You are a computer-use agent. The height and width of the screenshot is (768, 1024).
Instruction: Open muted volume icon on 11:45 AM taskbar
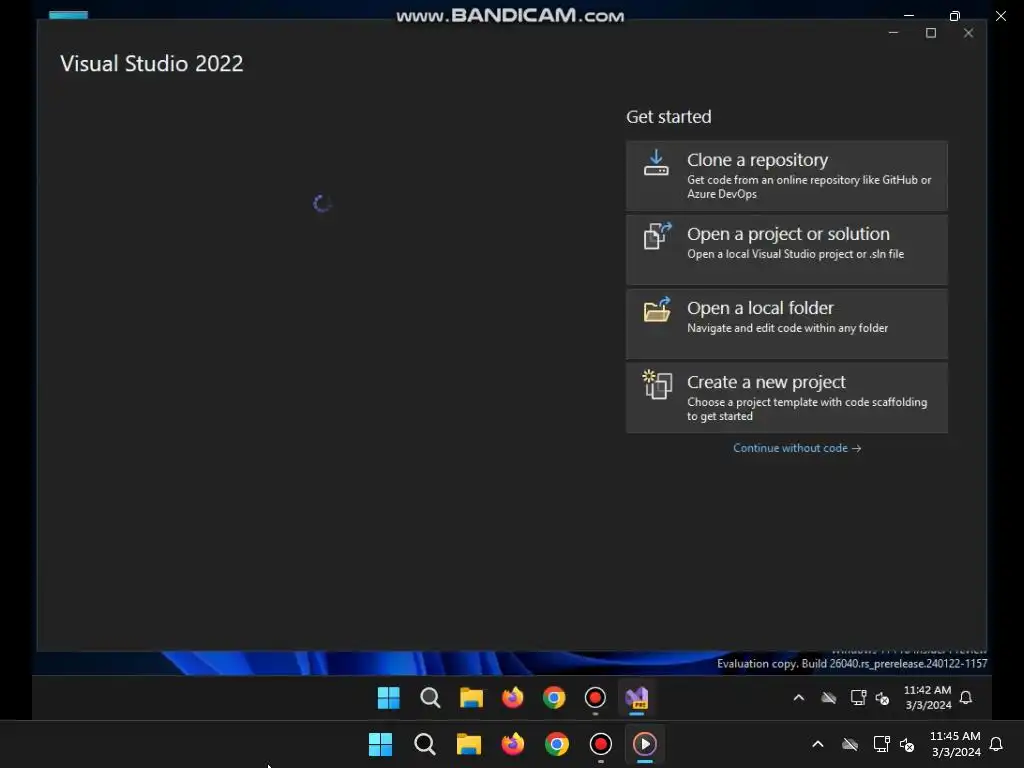click(907, 744)
